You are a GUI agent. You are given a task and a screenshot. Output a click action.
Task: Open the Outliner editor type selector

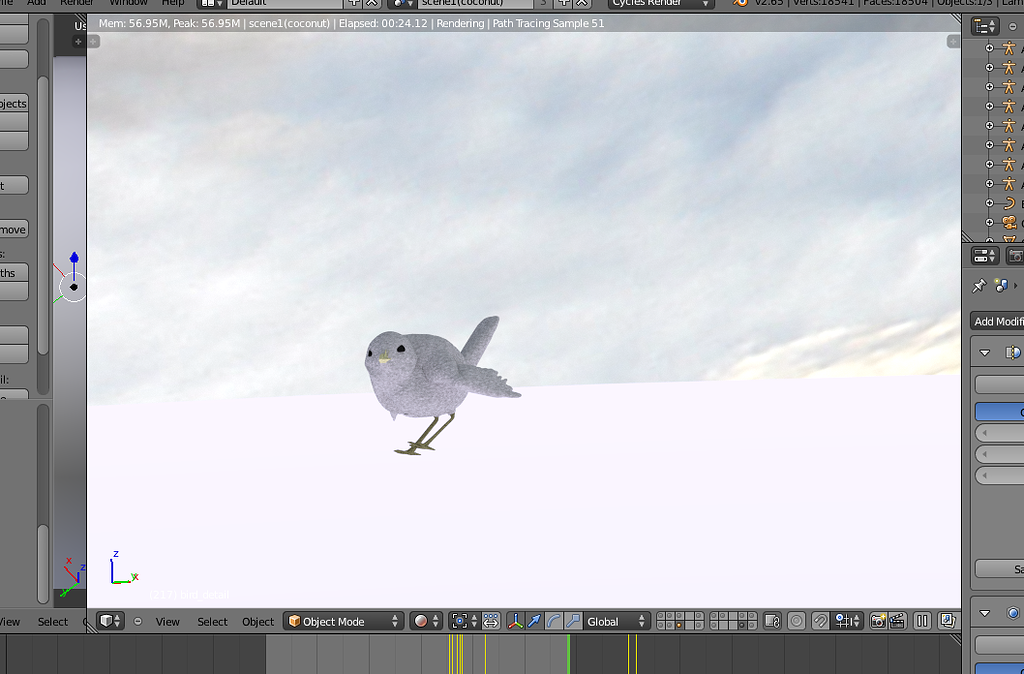click(x=984, y=27)
